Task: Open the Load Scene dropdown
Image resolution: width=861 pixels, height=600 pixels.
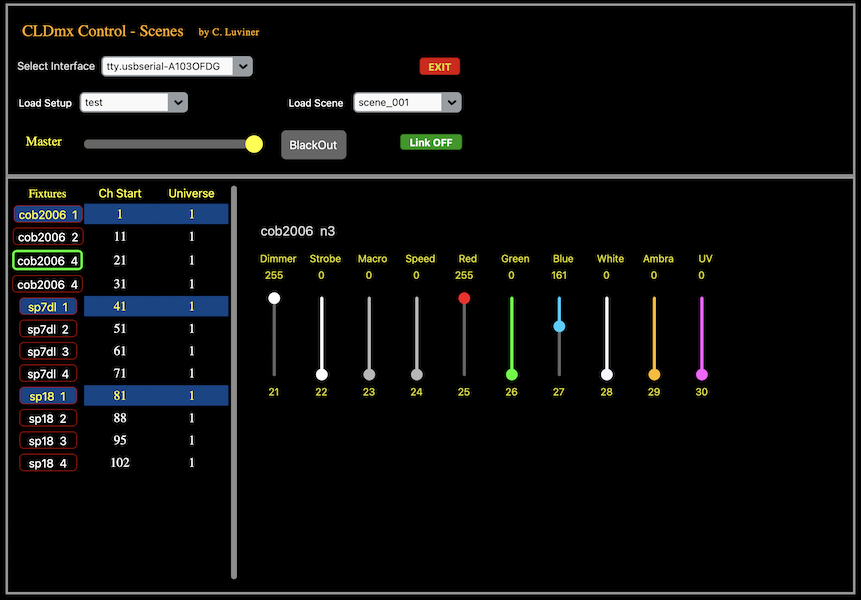Action: [x=407, y=103]
